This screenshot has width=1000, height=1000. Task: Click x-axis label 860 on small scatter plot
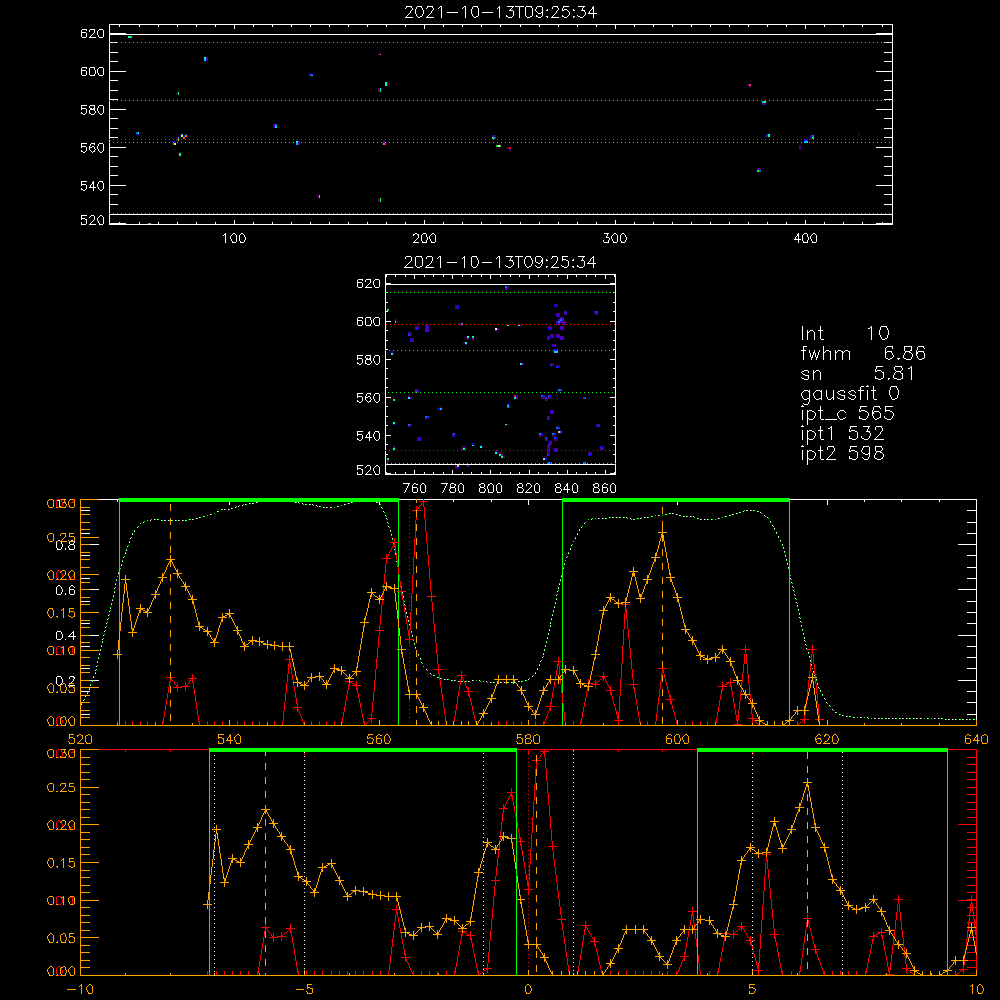[605, 489]
